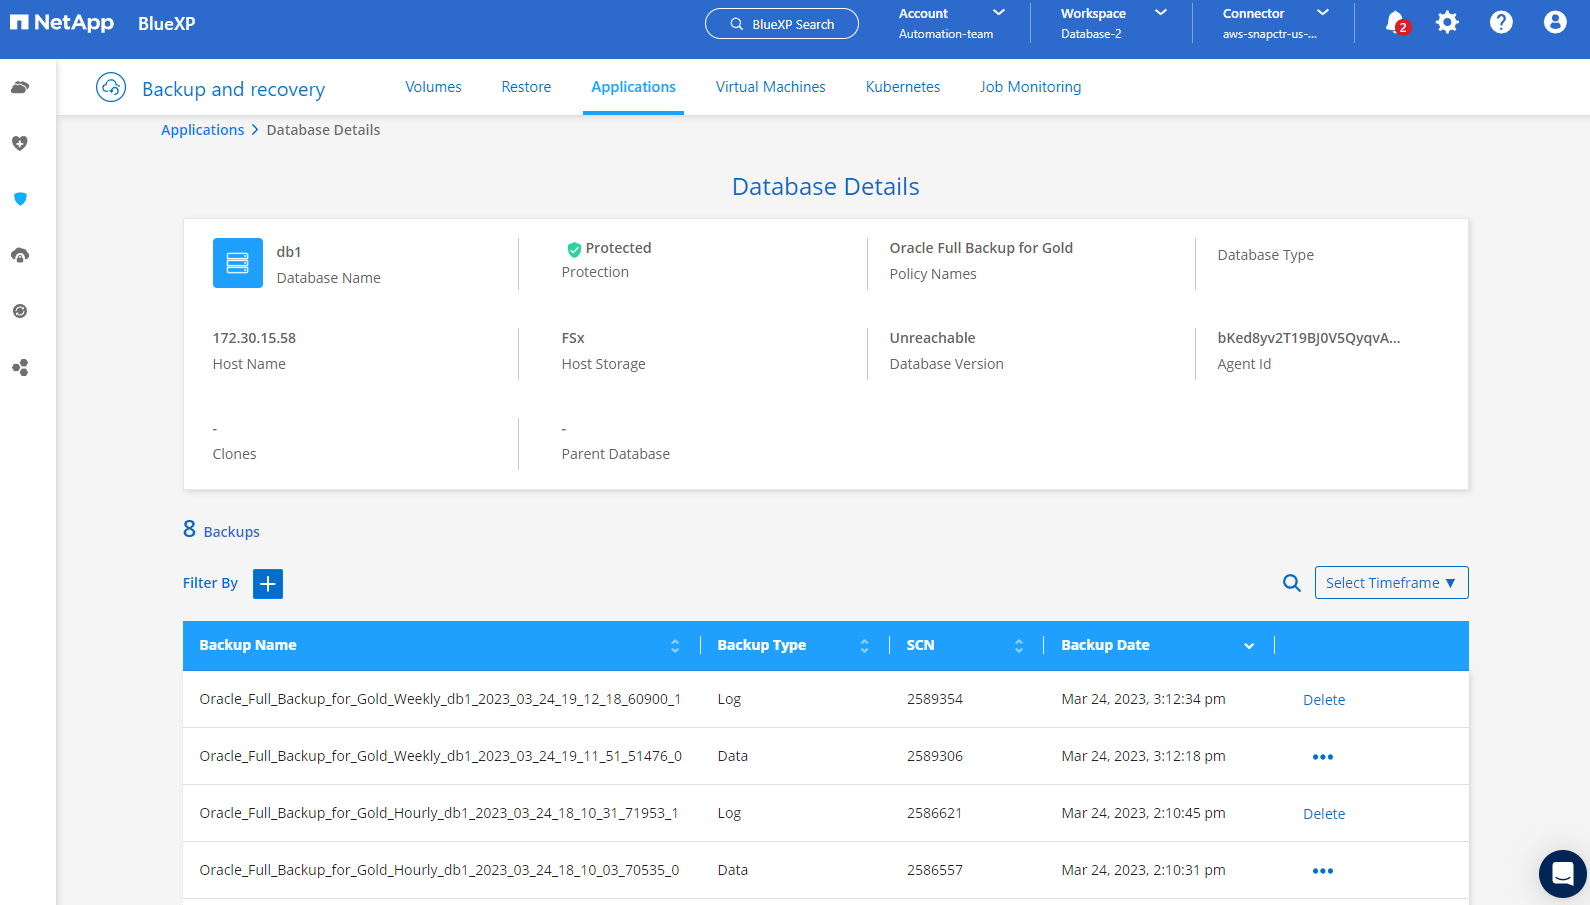Expand the Select Timeframe dropdown
Screen dimensions: 1590x905
(1391, 583)
